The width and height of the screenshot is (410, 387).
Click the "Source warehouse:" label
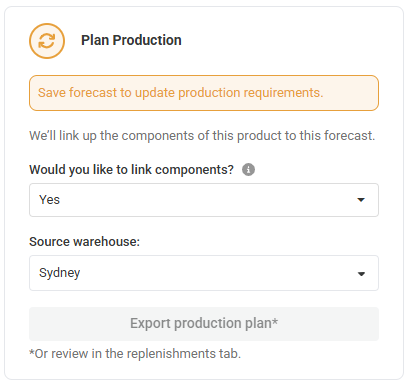tap(84, 242)
